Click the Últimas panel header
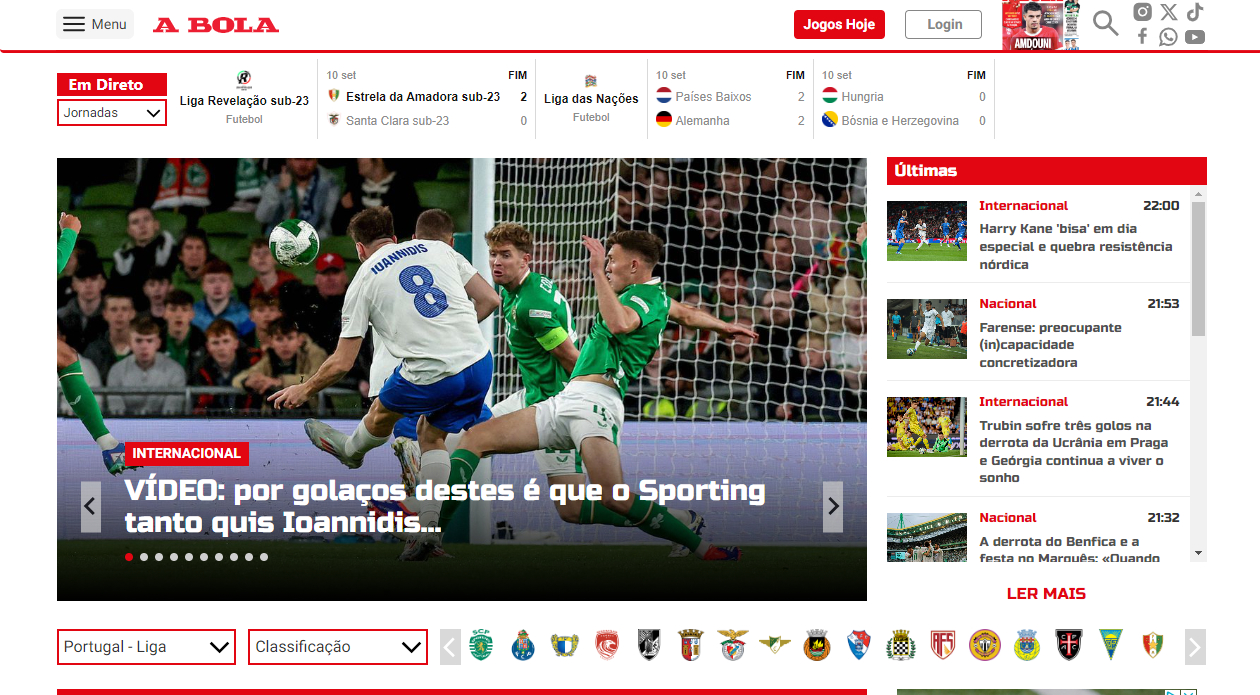1260x695 pixels. click(1047, 171)
